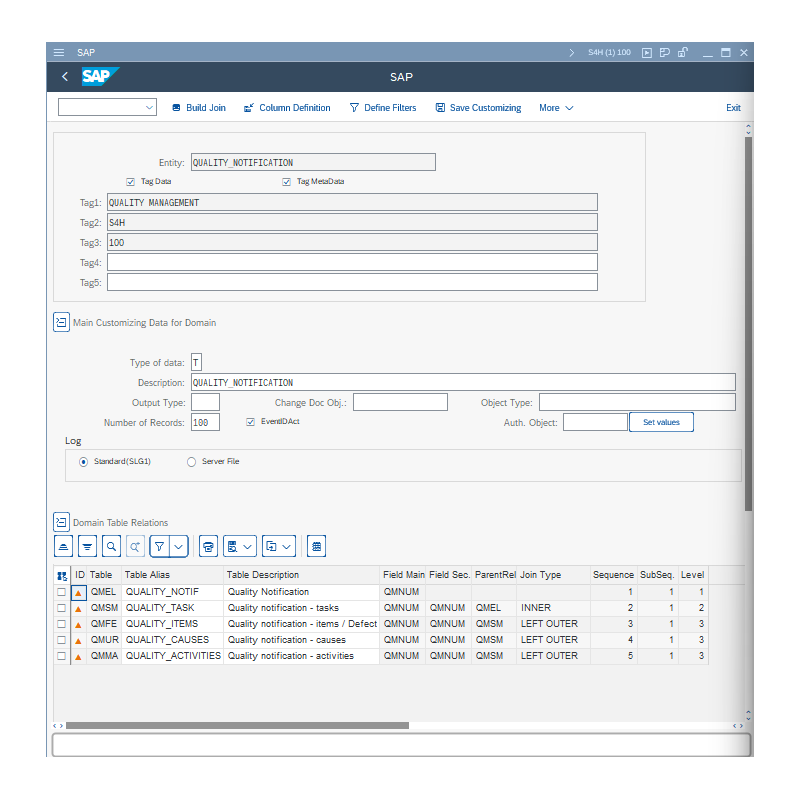The image size is (800, 800).
Task: Click the print icon in table toolbar
Action: coord(208,547)
